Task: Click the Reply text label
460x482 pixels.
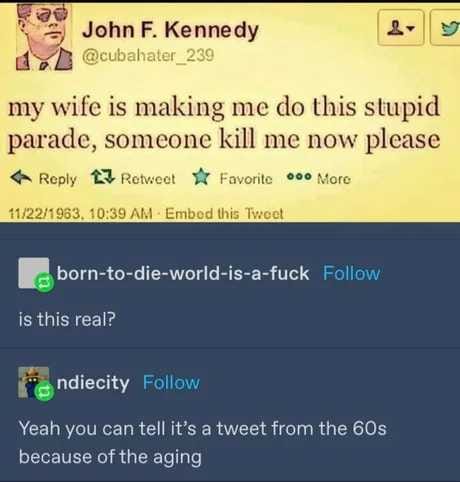Action: (x=58, y=179)
